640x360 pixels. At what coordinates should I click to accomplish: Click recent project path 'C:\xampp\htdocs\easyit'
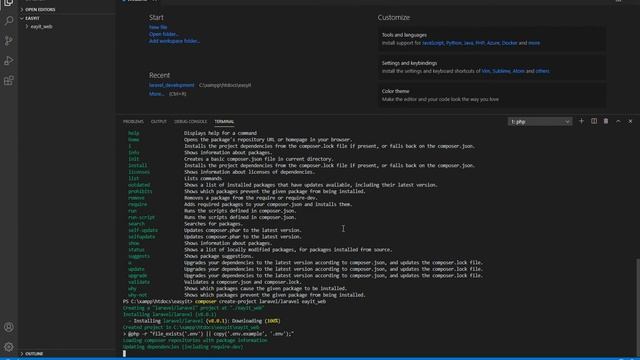[x=224, y=85]
